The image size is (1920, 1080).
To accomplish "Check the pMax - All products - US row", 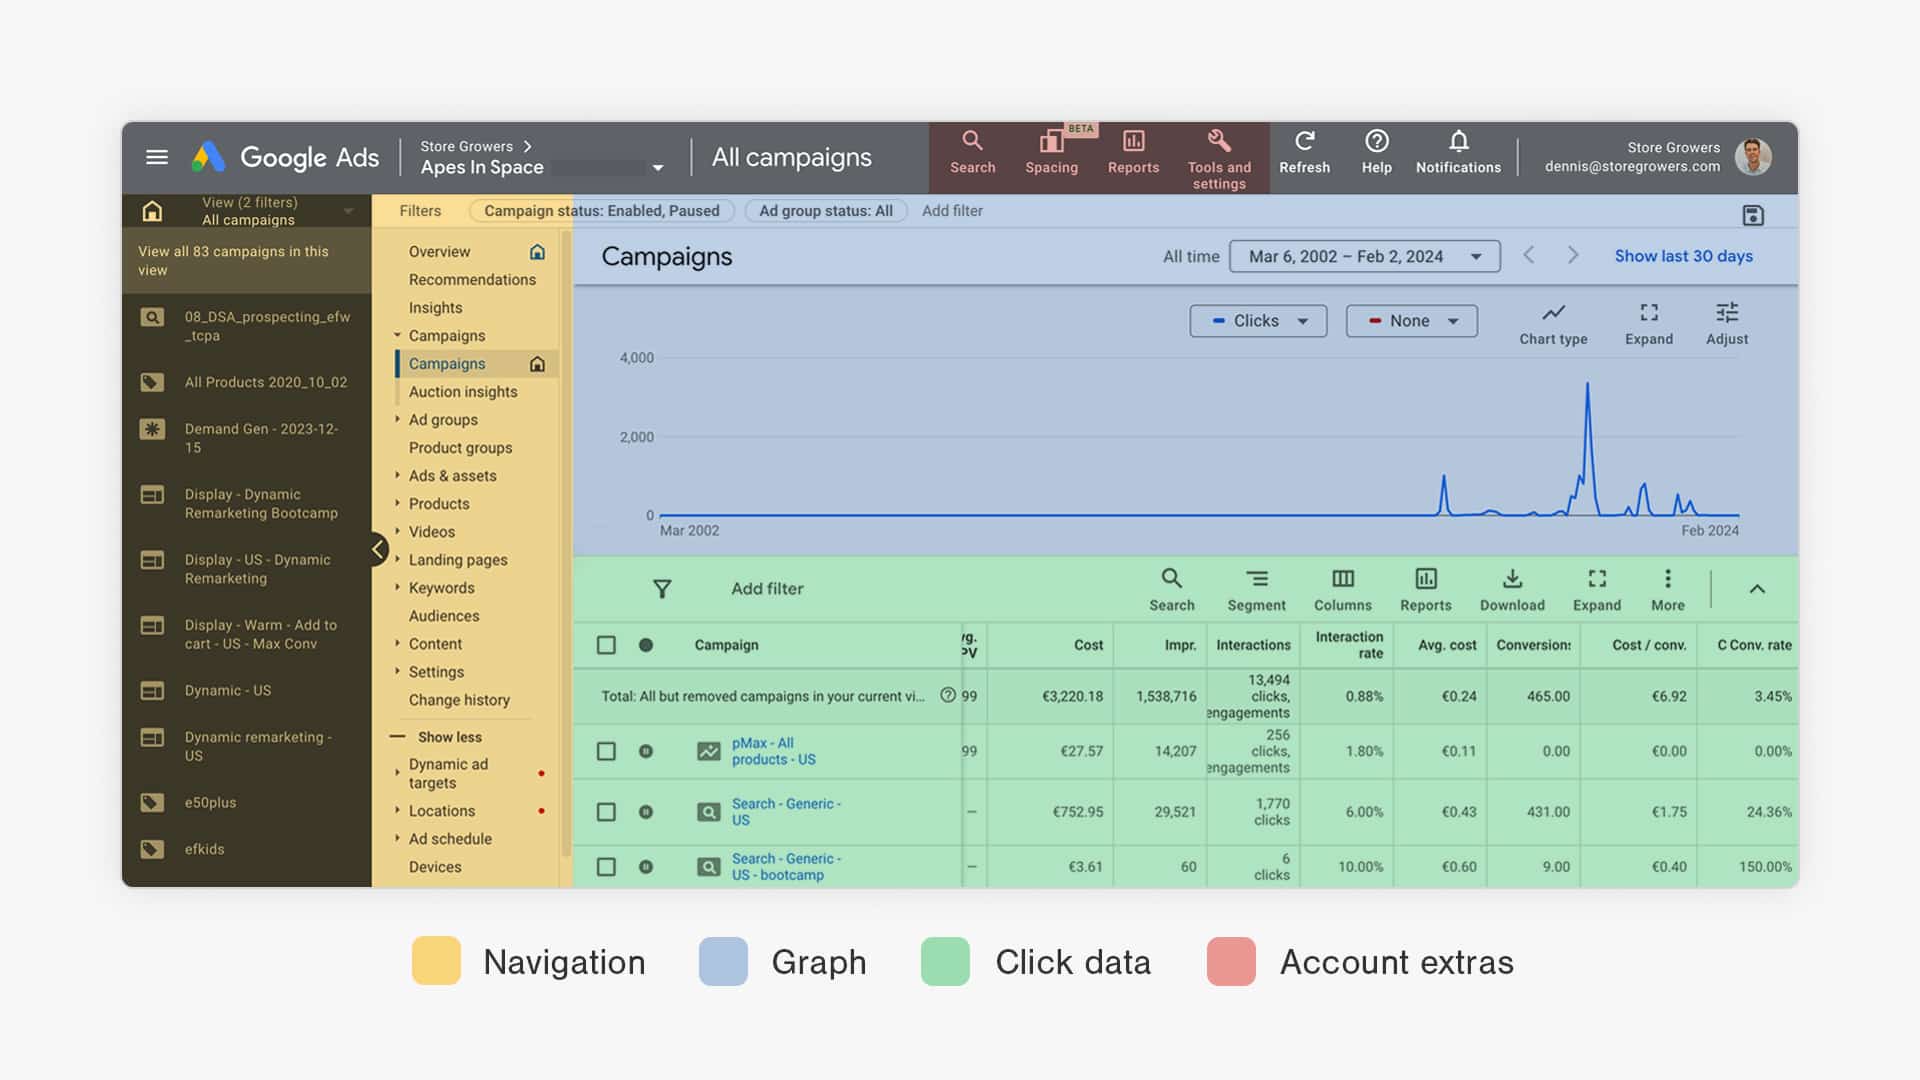I will pos(606,751).
